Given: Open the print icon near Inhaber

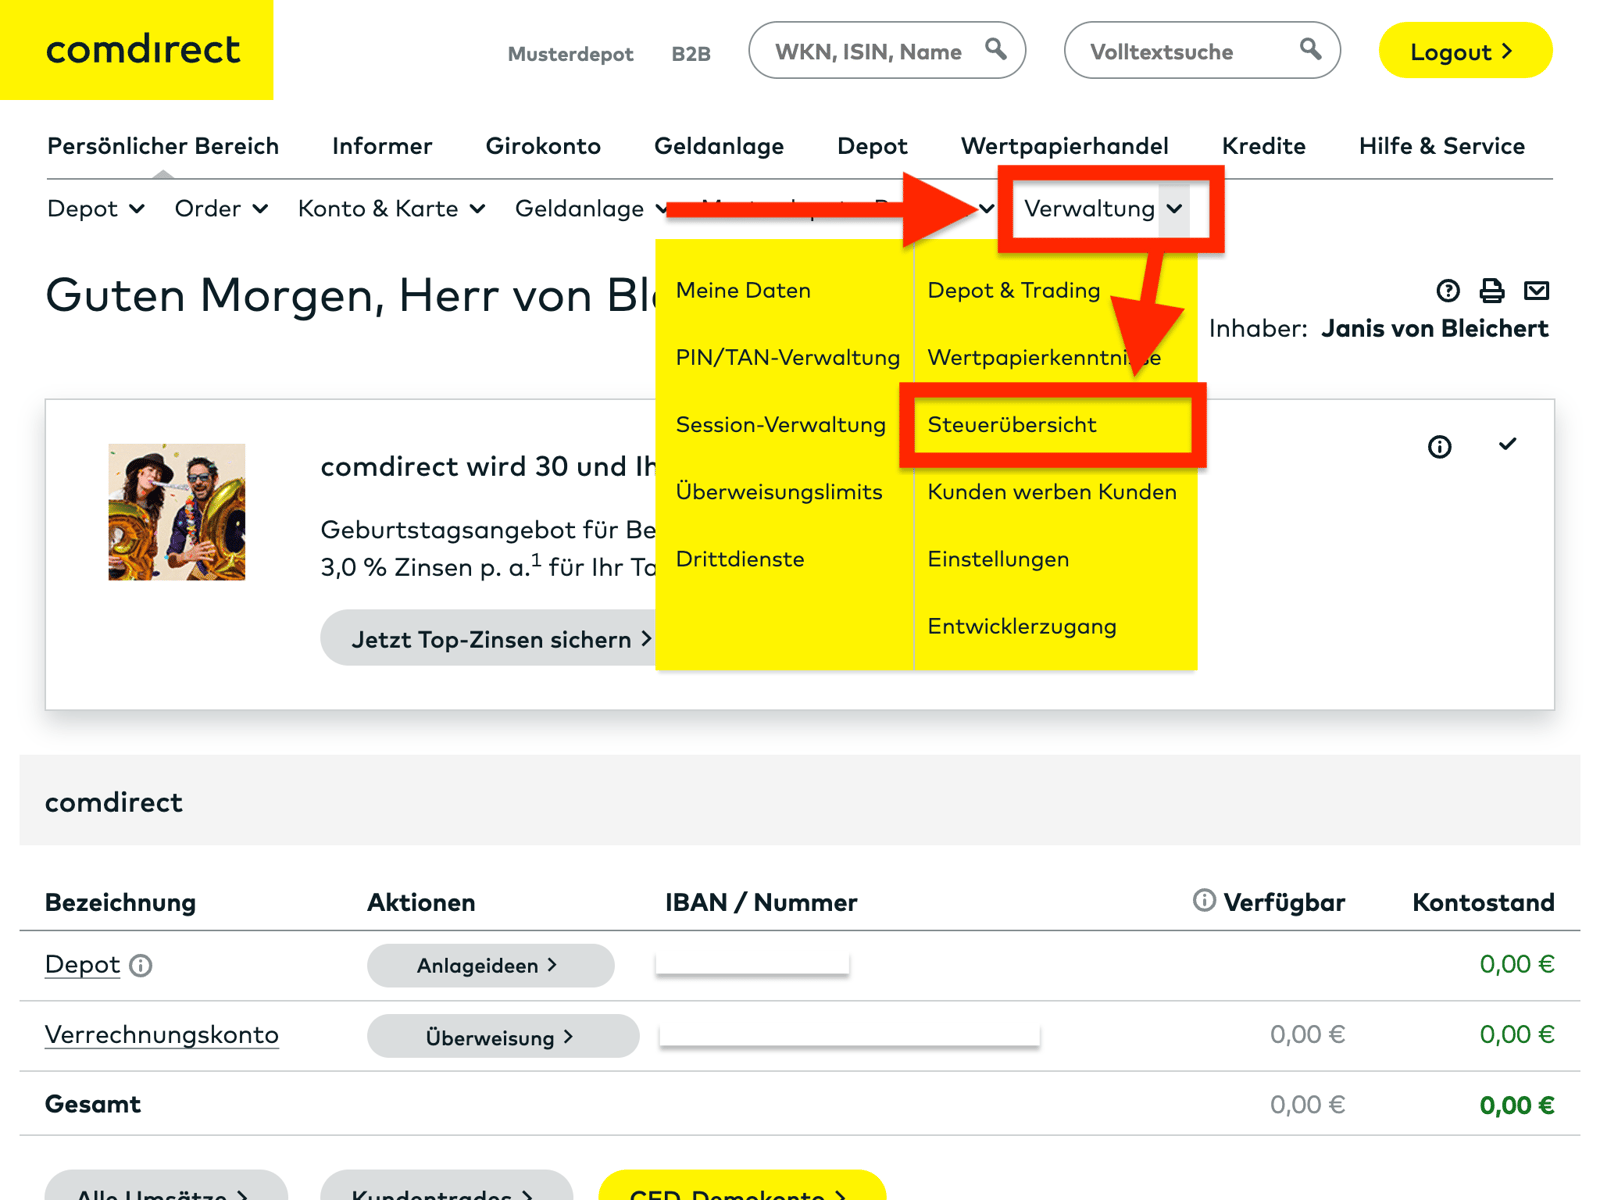Looking at the screenshot, I should (x=1492, y=291).
